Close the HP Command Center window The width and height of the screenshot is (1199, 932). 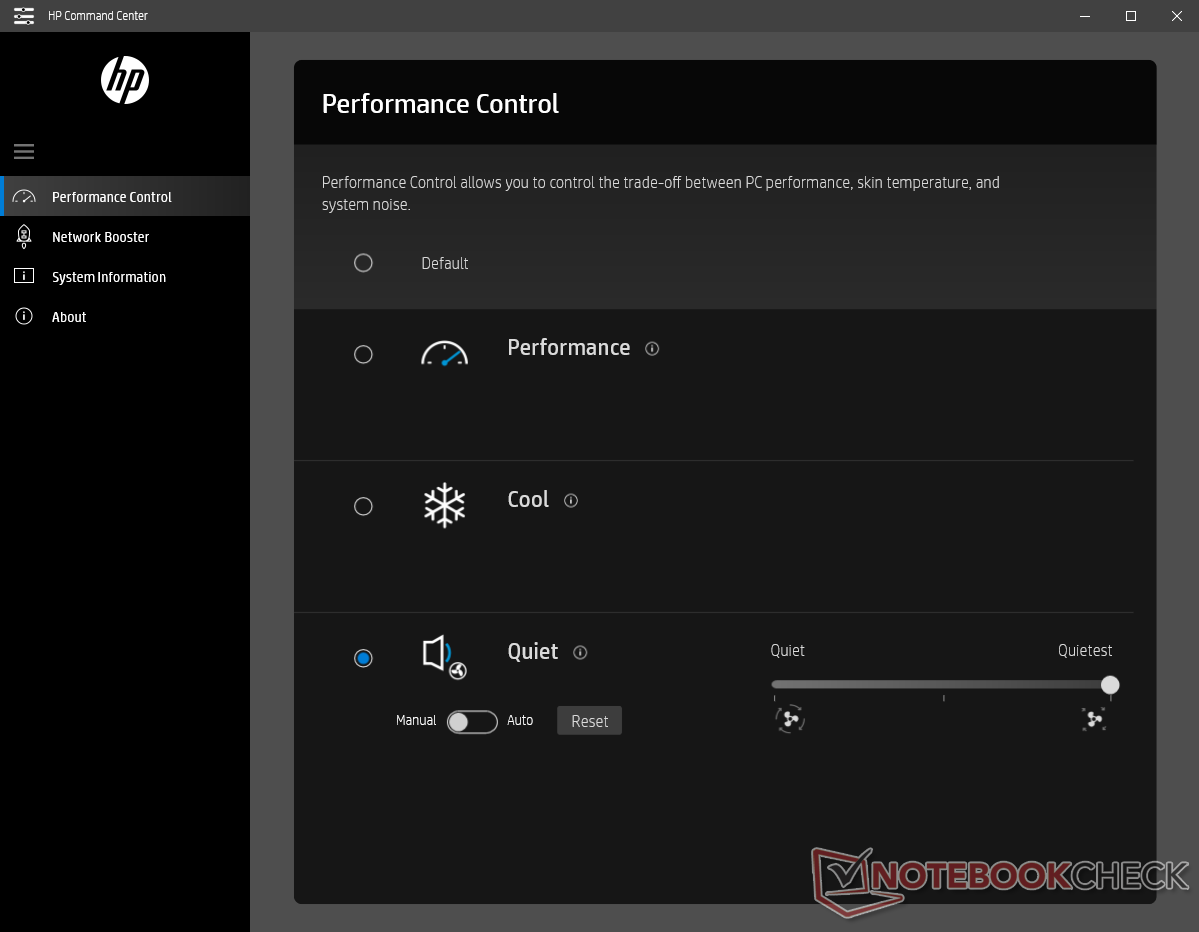tap(1177, 16)
